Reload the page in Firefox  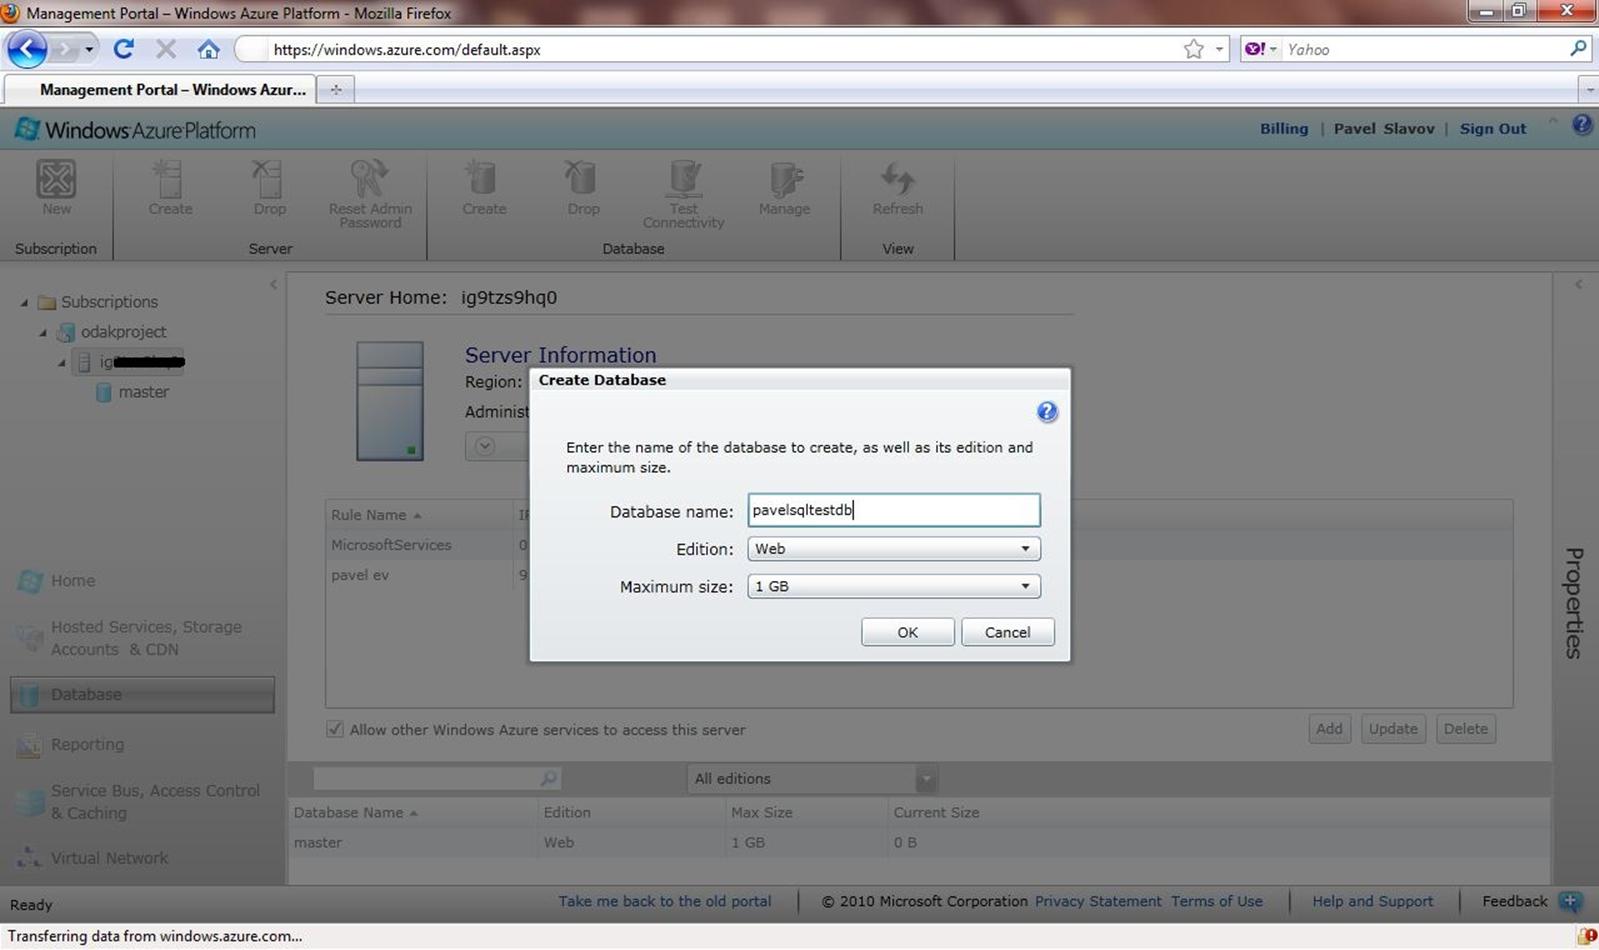[124, 49]
